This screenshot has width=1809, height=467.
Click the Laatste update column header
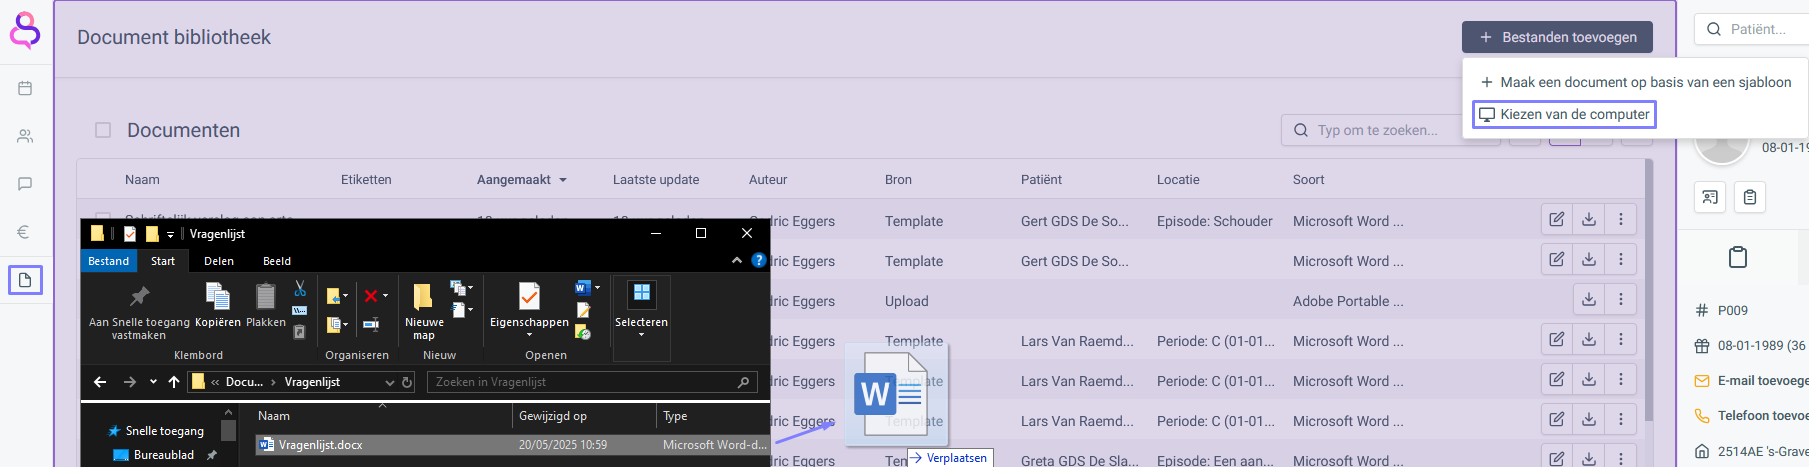(x=656, y=180)
